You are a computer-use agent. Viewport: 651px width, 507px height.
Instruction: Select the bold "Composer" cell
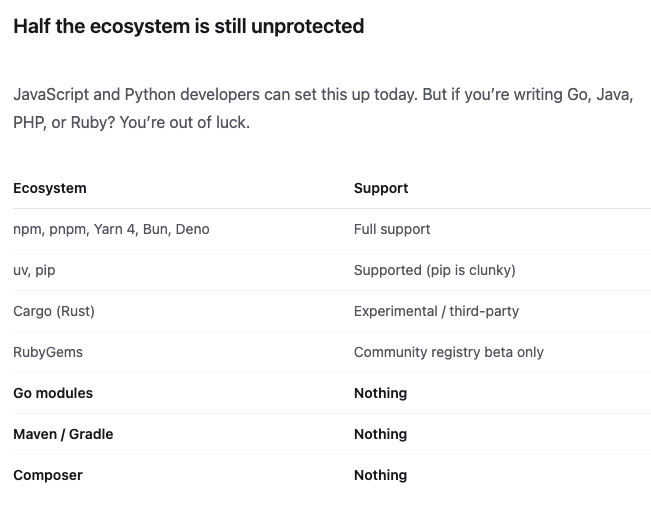[x=48, y=475]
